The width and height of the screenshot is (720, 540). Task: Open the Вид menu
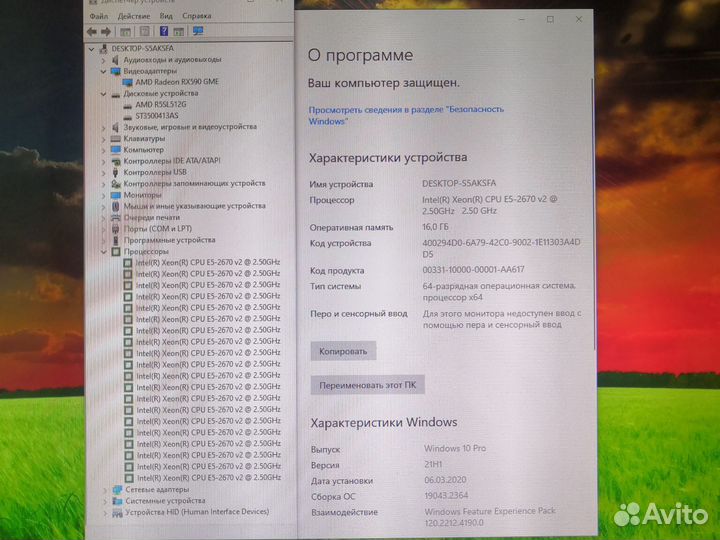[x=166, y=16]
